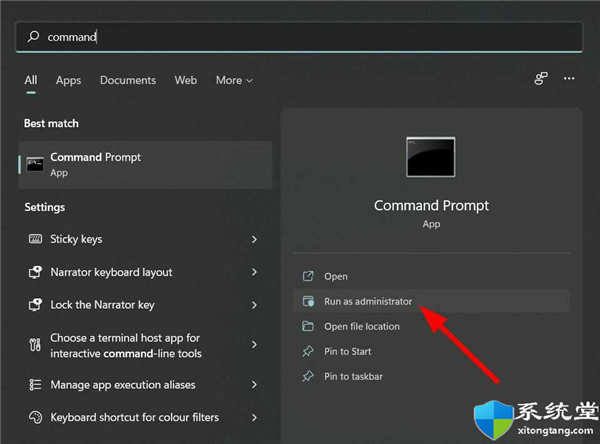Open Lock the Narrator key setting

tap(145, 305)
